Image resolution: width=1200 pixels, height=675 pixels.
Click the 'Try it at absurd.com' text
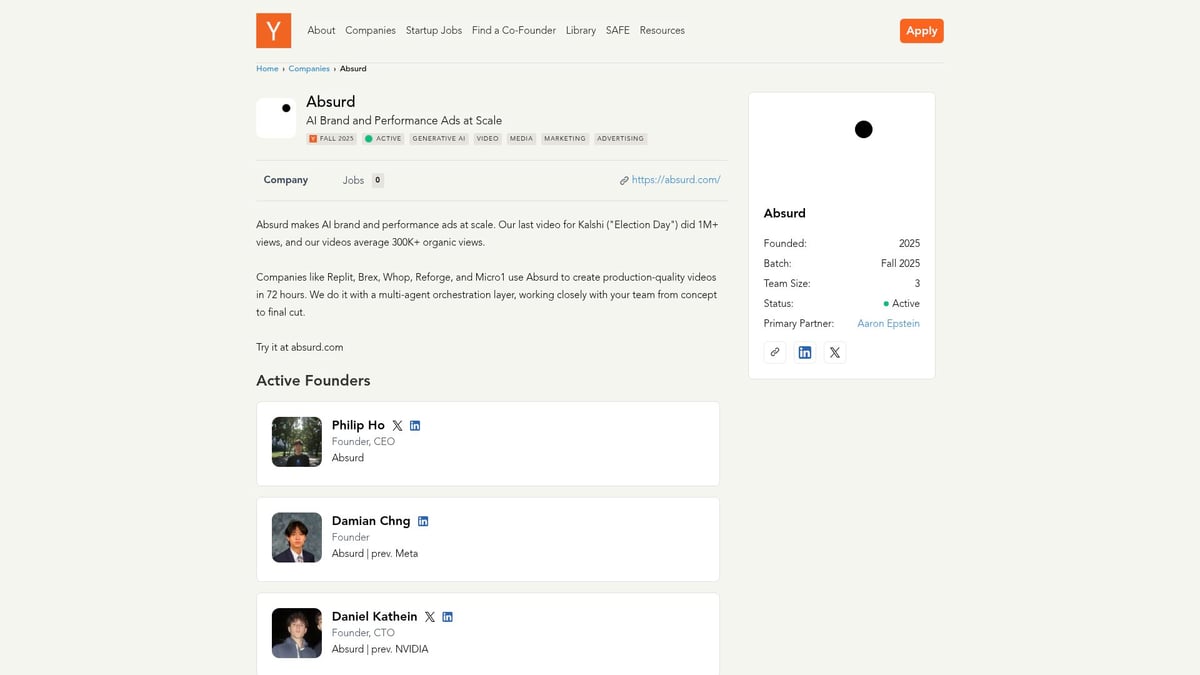coord(300,347)
